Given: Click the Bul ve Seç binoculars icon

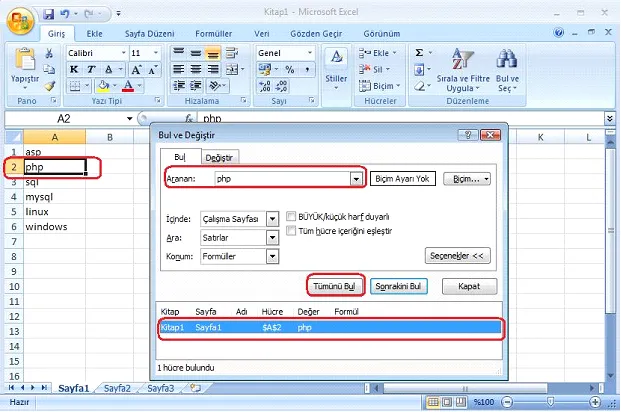Looking at the screenshot, I should 507,62.
